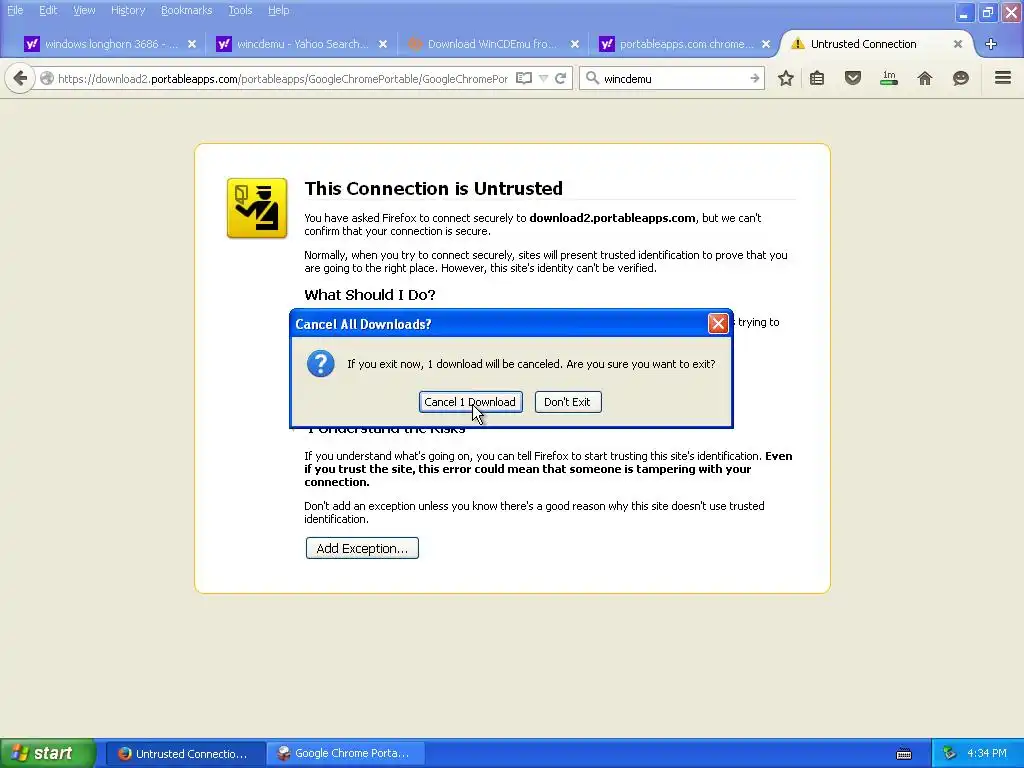The height and width of the screenshot is (768, 1024).
Task: Open the Bookmarks menu
Action: pos(186,10)
